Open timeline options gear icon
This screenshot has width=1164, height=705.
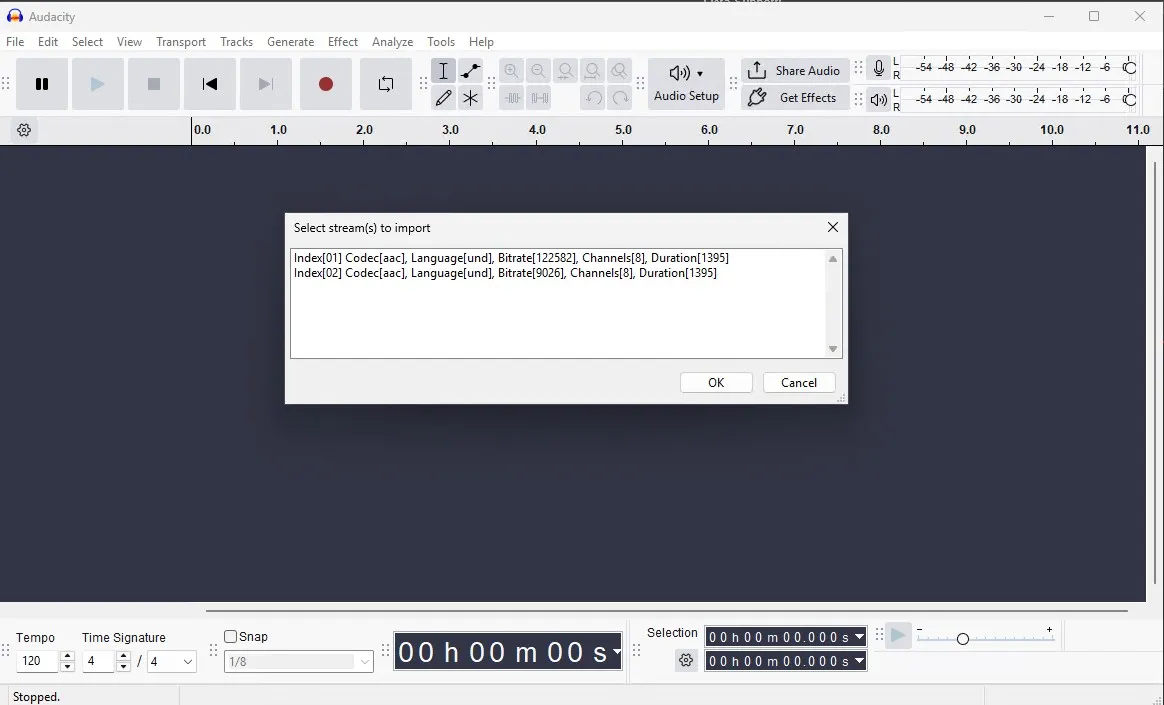25,130
